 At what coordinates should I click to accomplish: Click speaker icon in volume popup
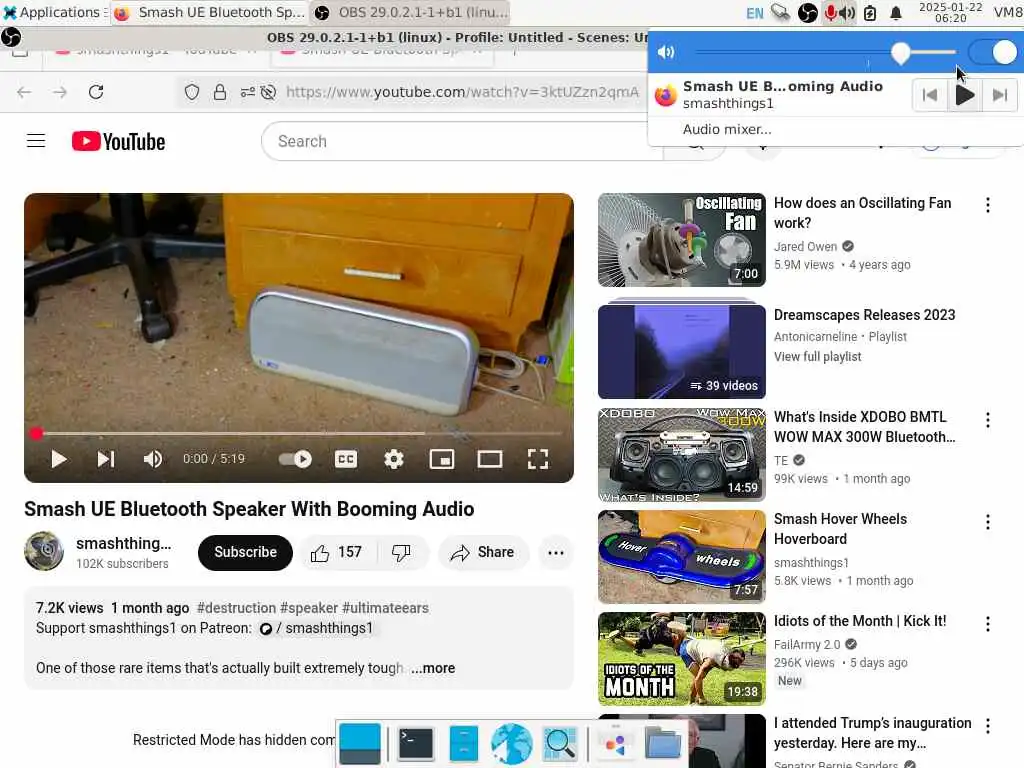tap(665, 52)
